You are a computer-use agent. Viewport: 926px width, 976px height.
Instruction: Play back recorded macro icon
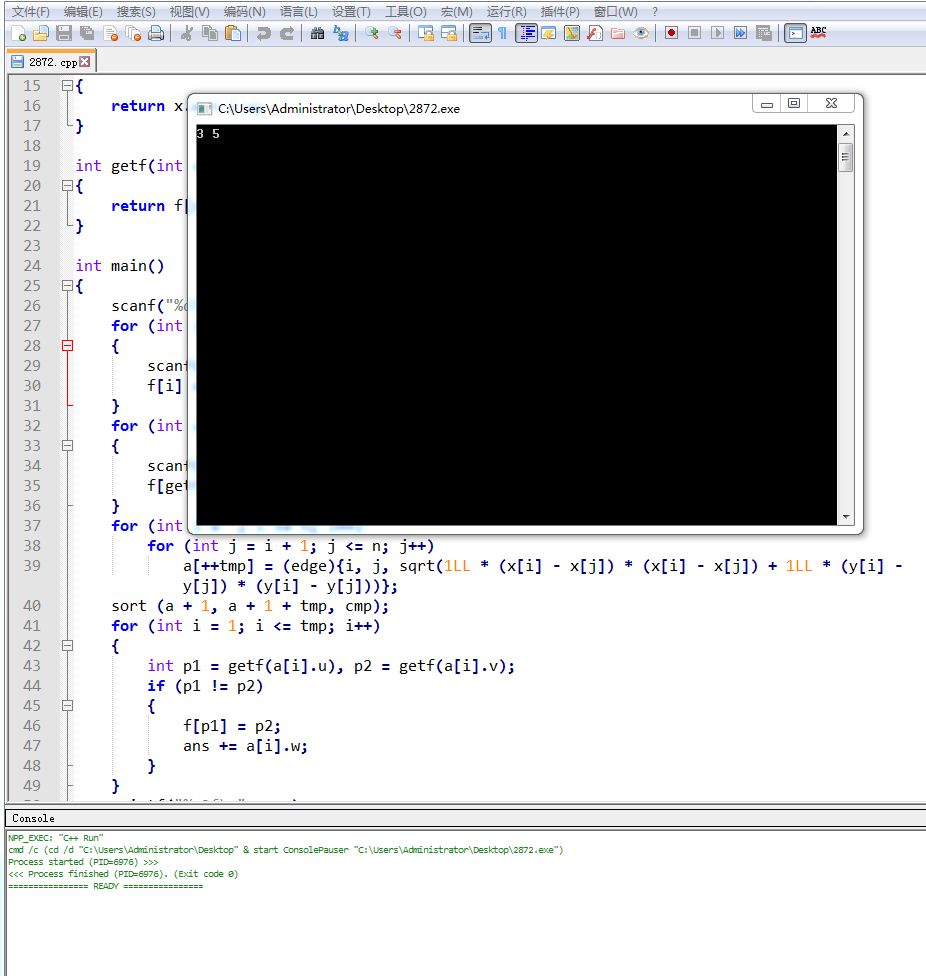[x=718, y=33]
